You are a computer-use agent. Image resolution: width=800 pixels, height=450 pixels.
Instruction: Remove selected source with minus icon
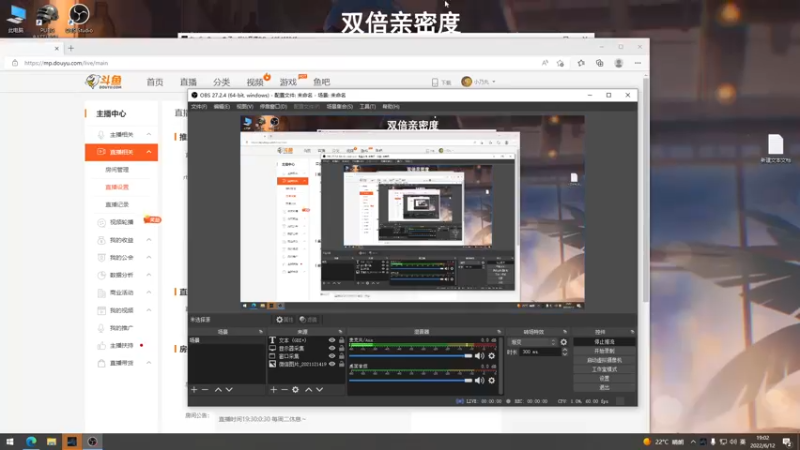(284, 390)
